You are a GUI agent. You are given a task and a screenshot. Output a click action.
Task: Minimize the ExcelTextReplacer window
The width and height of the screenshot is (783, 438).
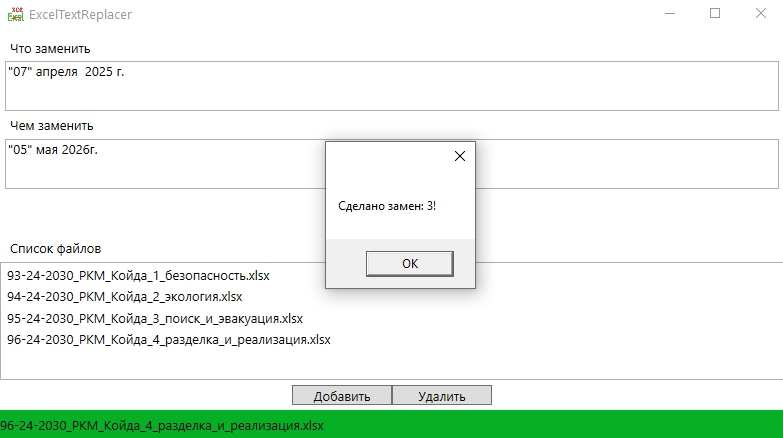click(x=670, y=13)
